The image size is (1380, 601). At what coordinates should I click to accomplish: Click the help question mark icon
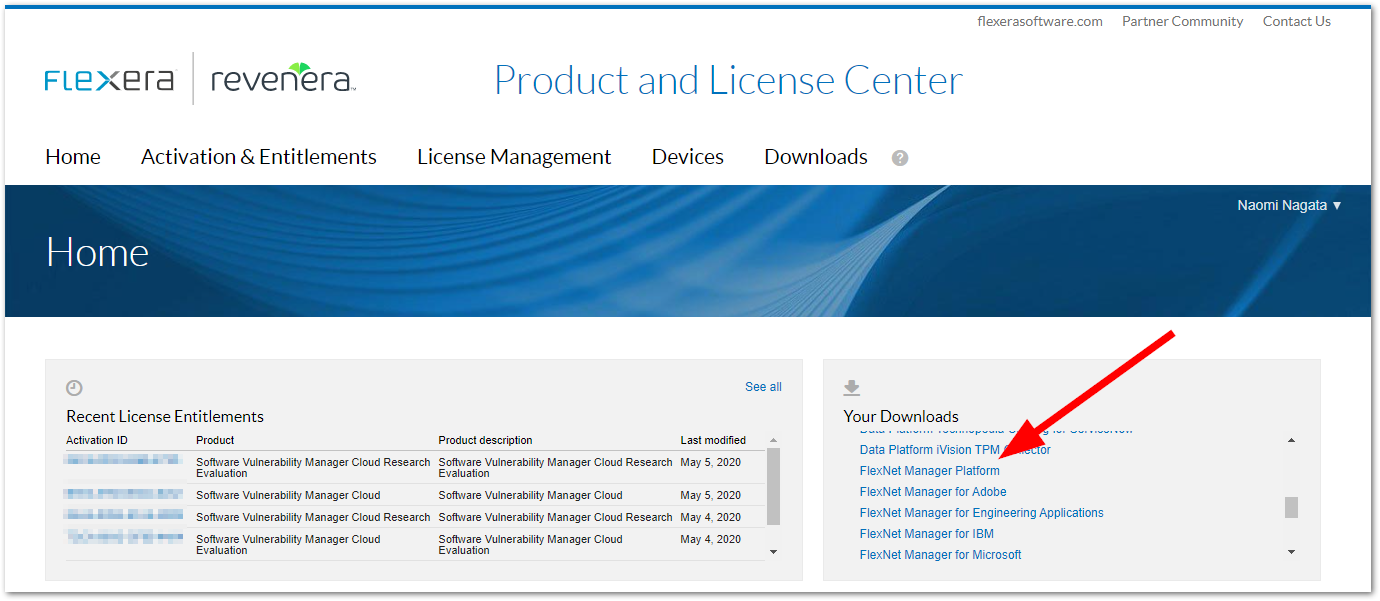[900, 158]
